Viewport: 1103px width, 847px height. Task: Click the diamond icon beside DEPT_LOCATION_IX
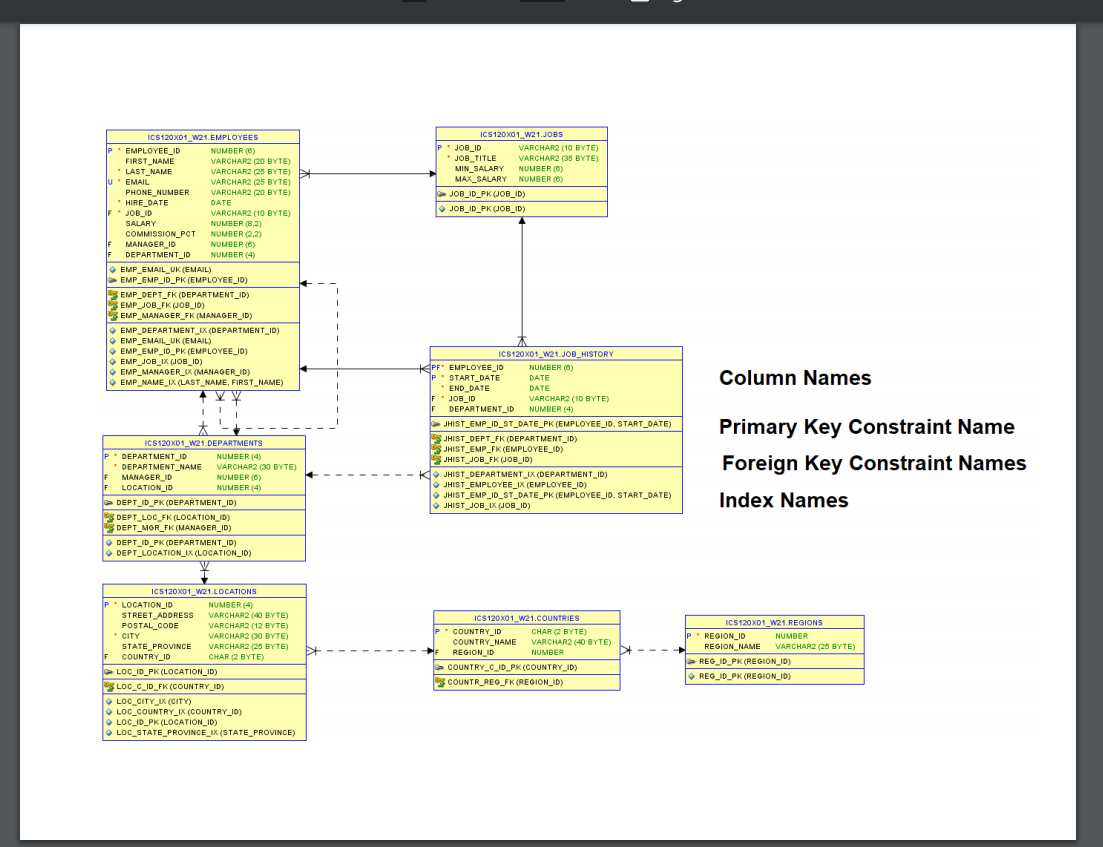pyautogui.click(x=109, y=553)
